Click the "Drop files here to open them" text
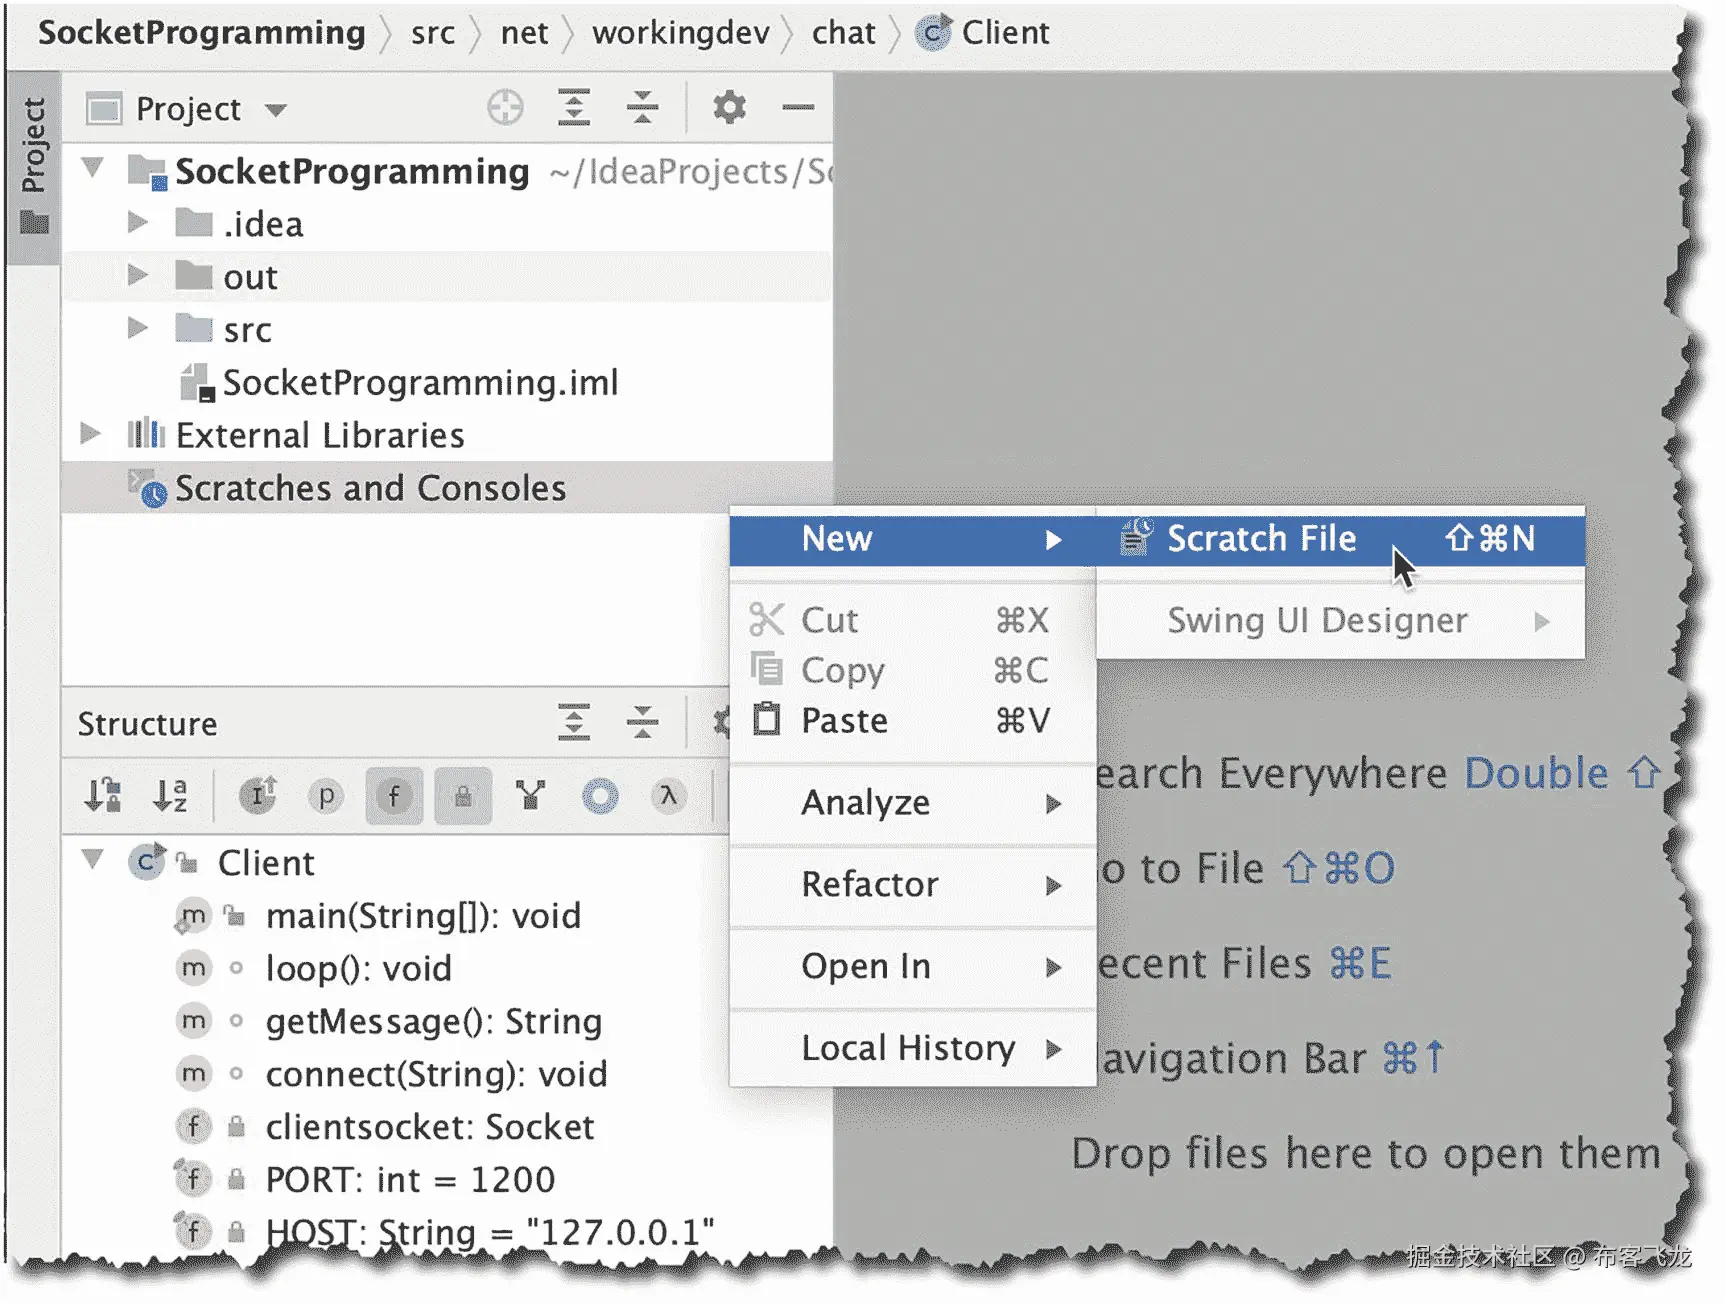 click(1366, 1154)
